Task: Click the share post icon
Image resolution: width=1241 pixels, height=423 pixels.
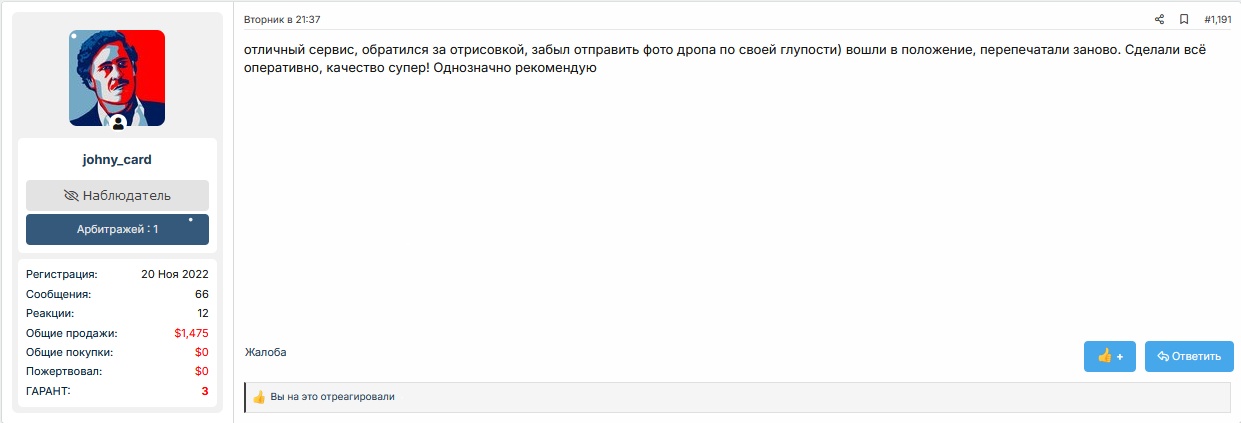Action: click(1160, 19)
